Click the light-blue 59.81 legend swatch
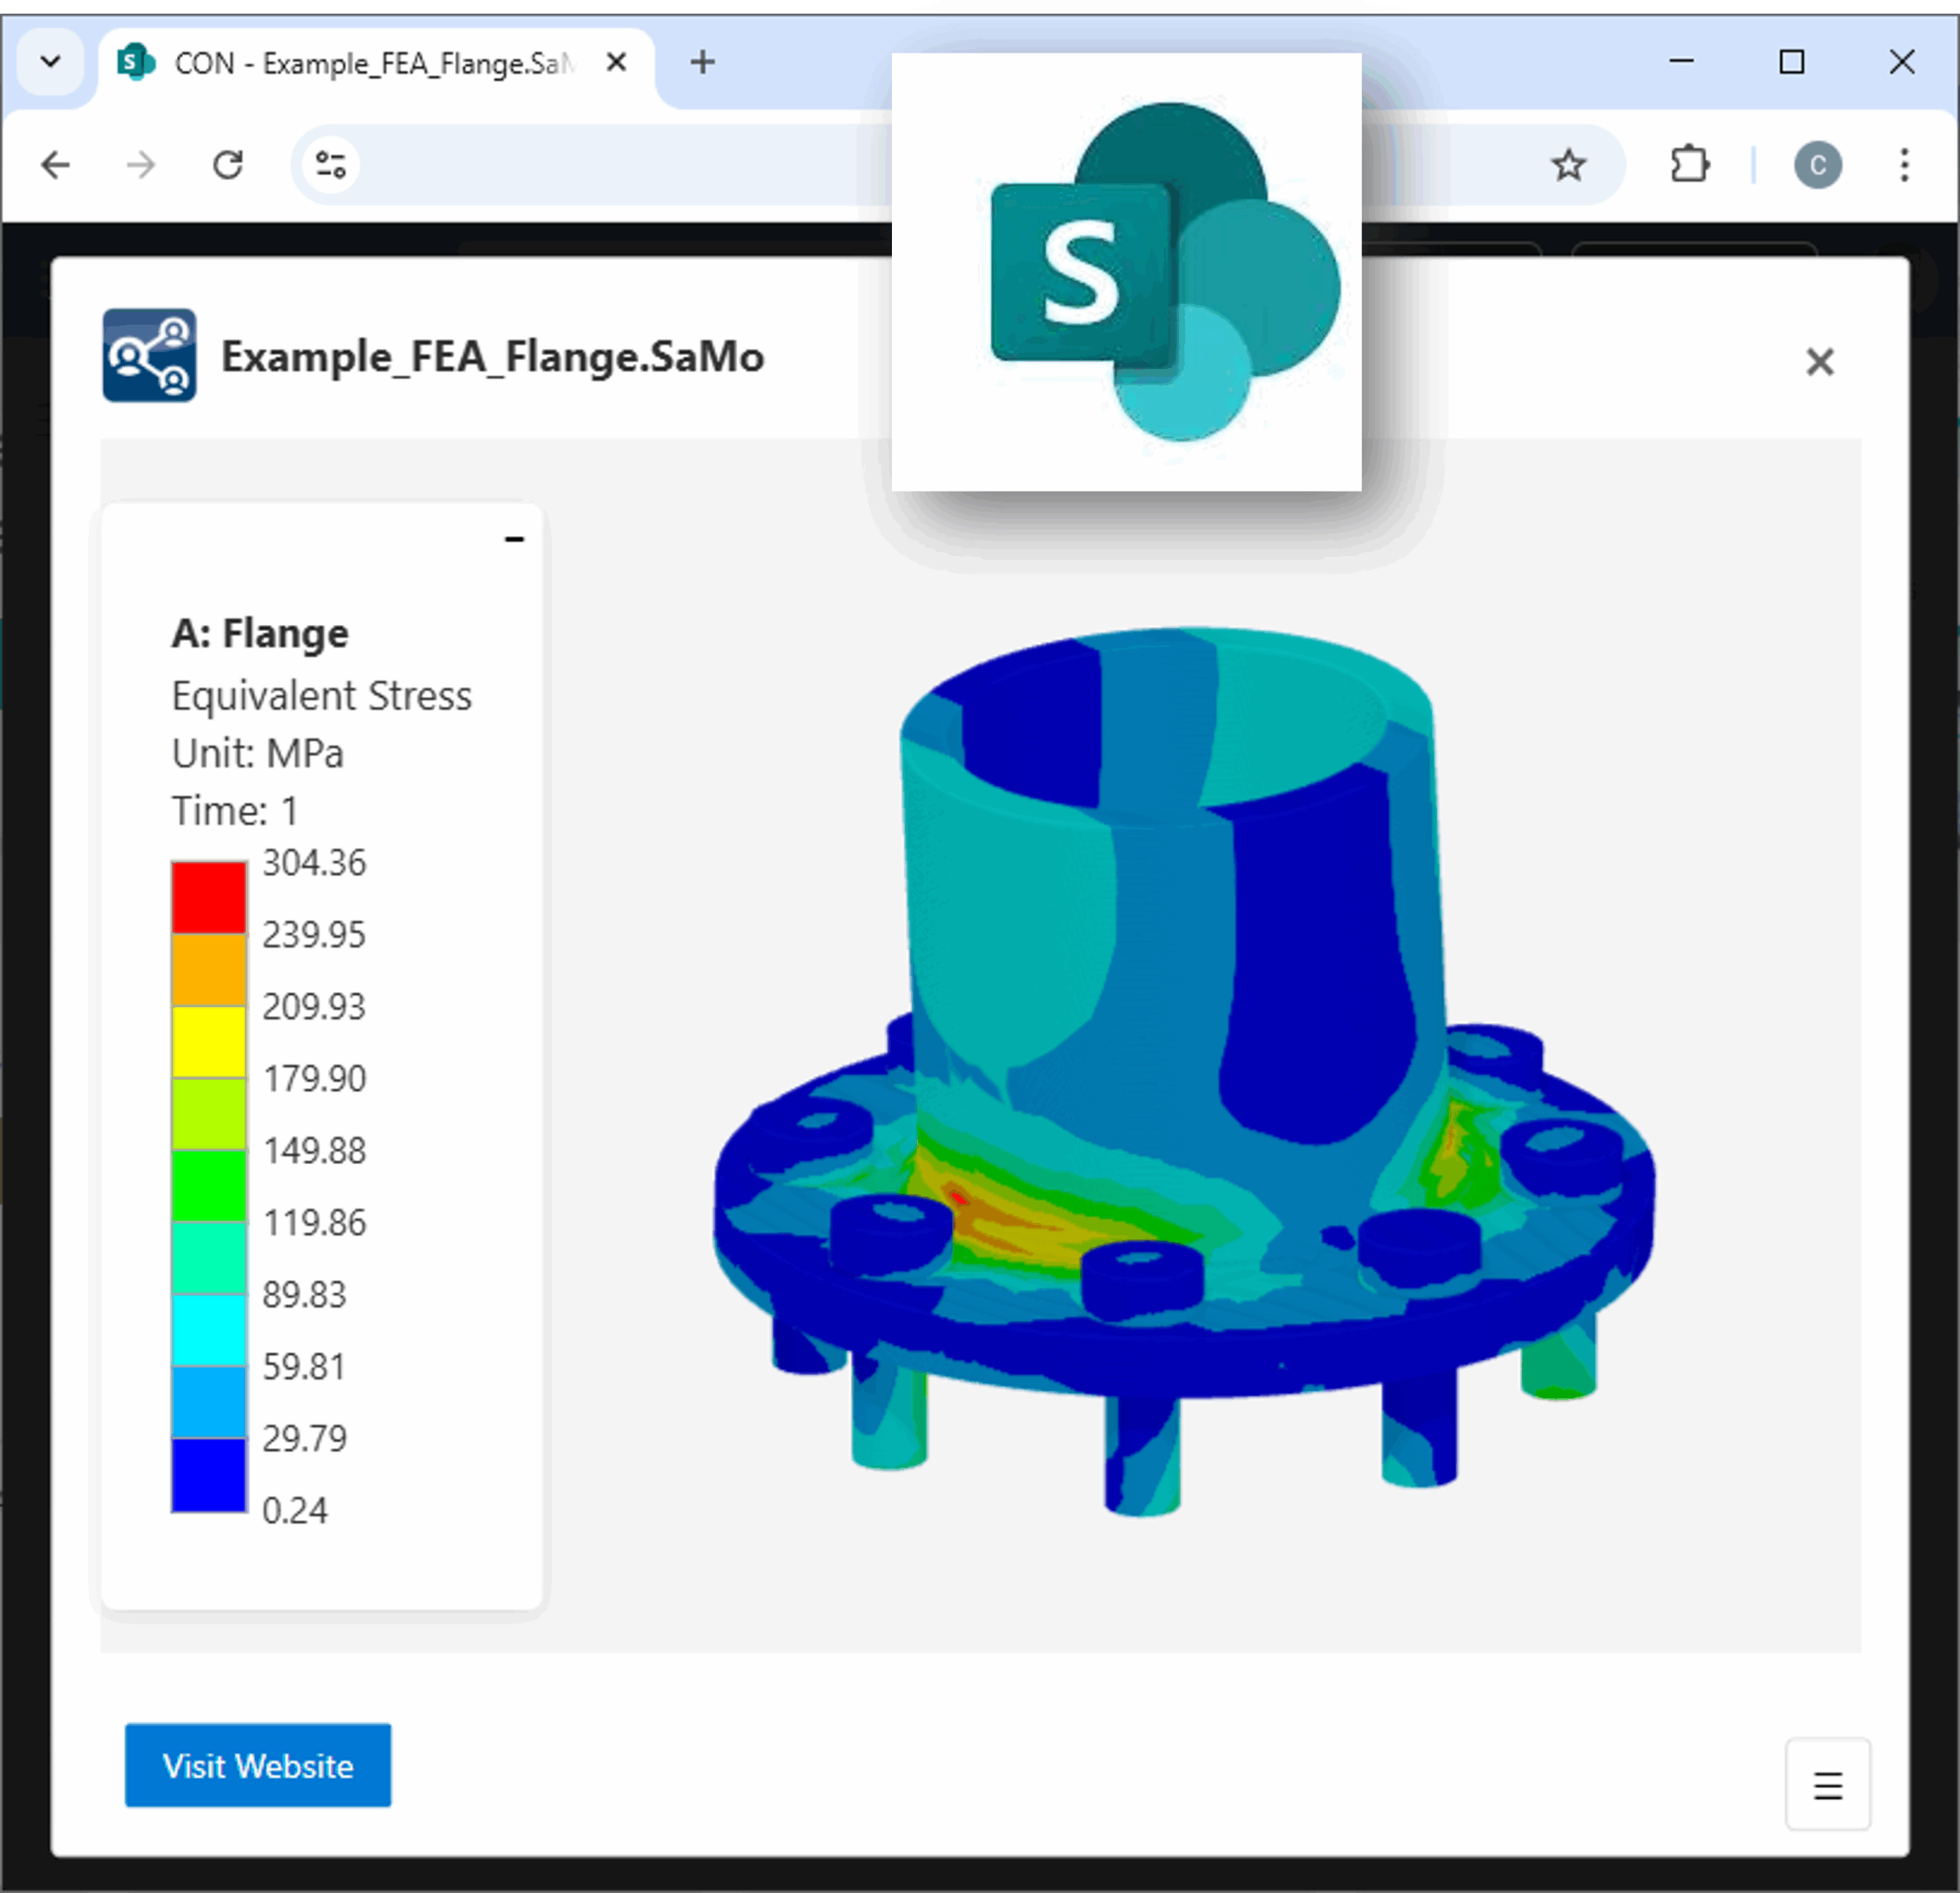Screen dimensions: 1960x1893 pyautogui.click(x=209, y=1402)
